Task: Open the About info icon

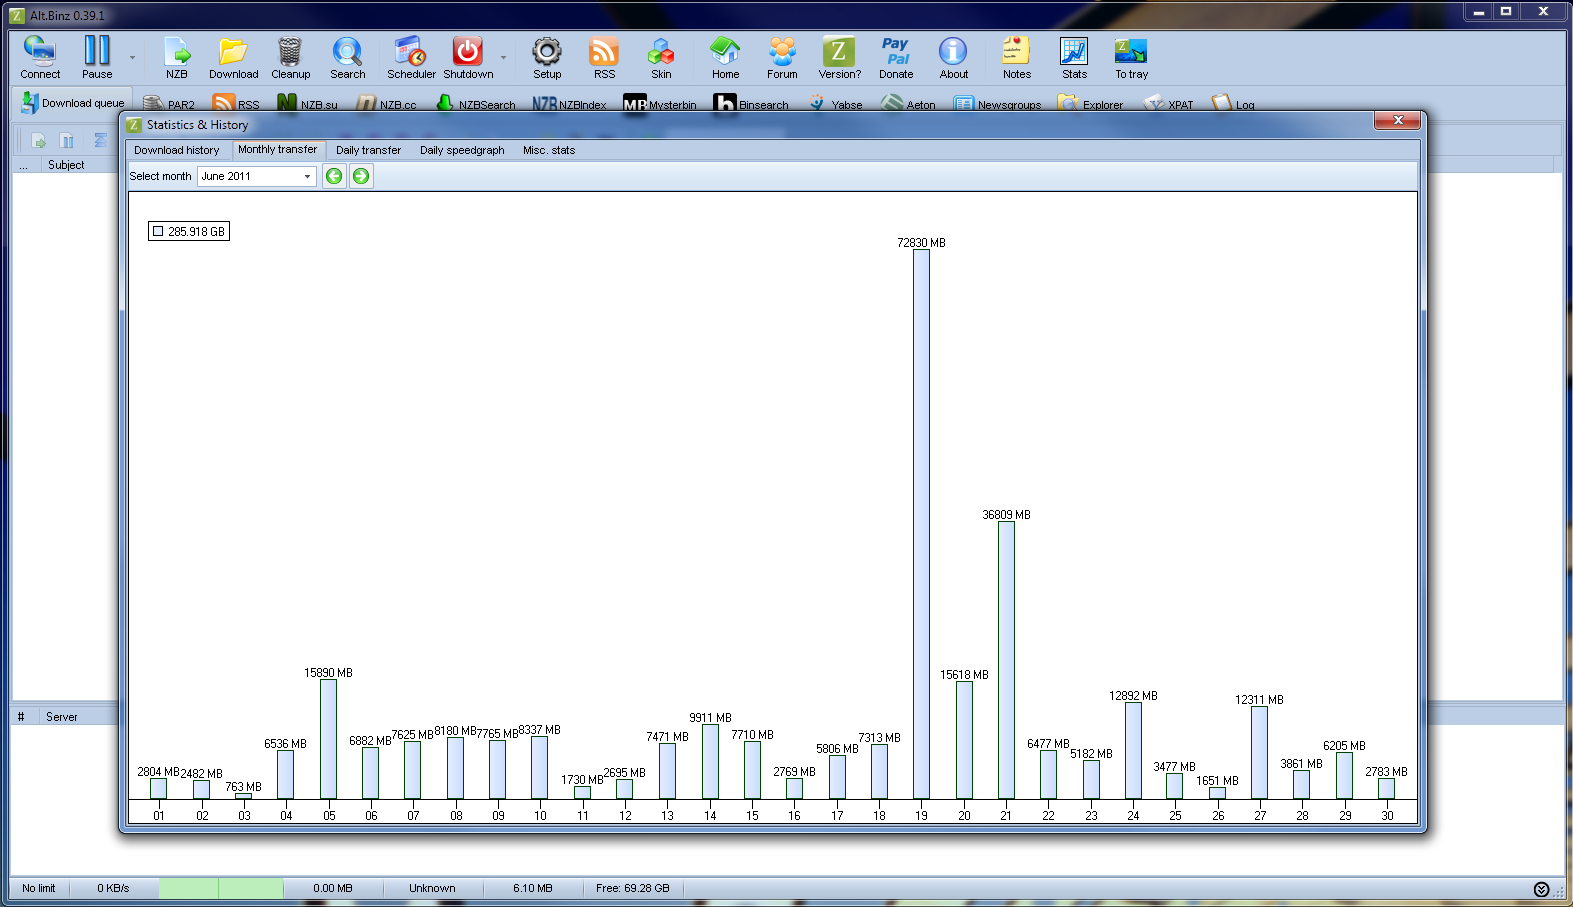Action: point(953,57)
